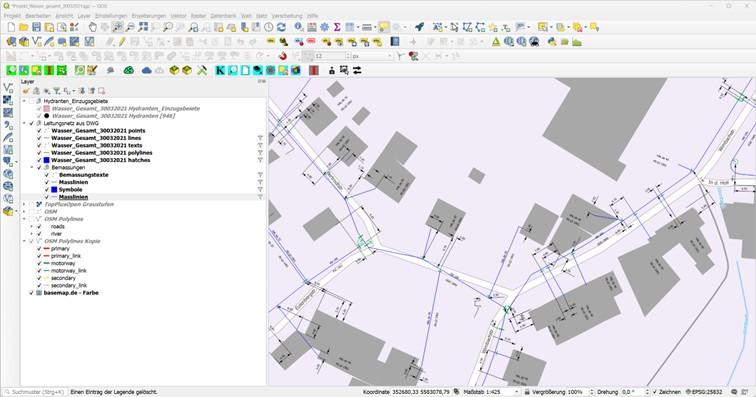Click the Zoom Full extent arrows icon
756x397 pixels.
pyautogui.click(x=143, y=27)
